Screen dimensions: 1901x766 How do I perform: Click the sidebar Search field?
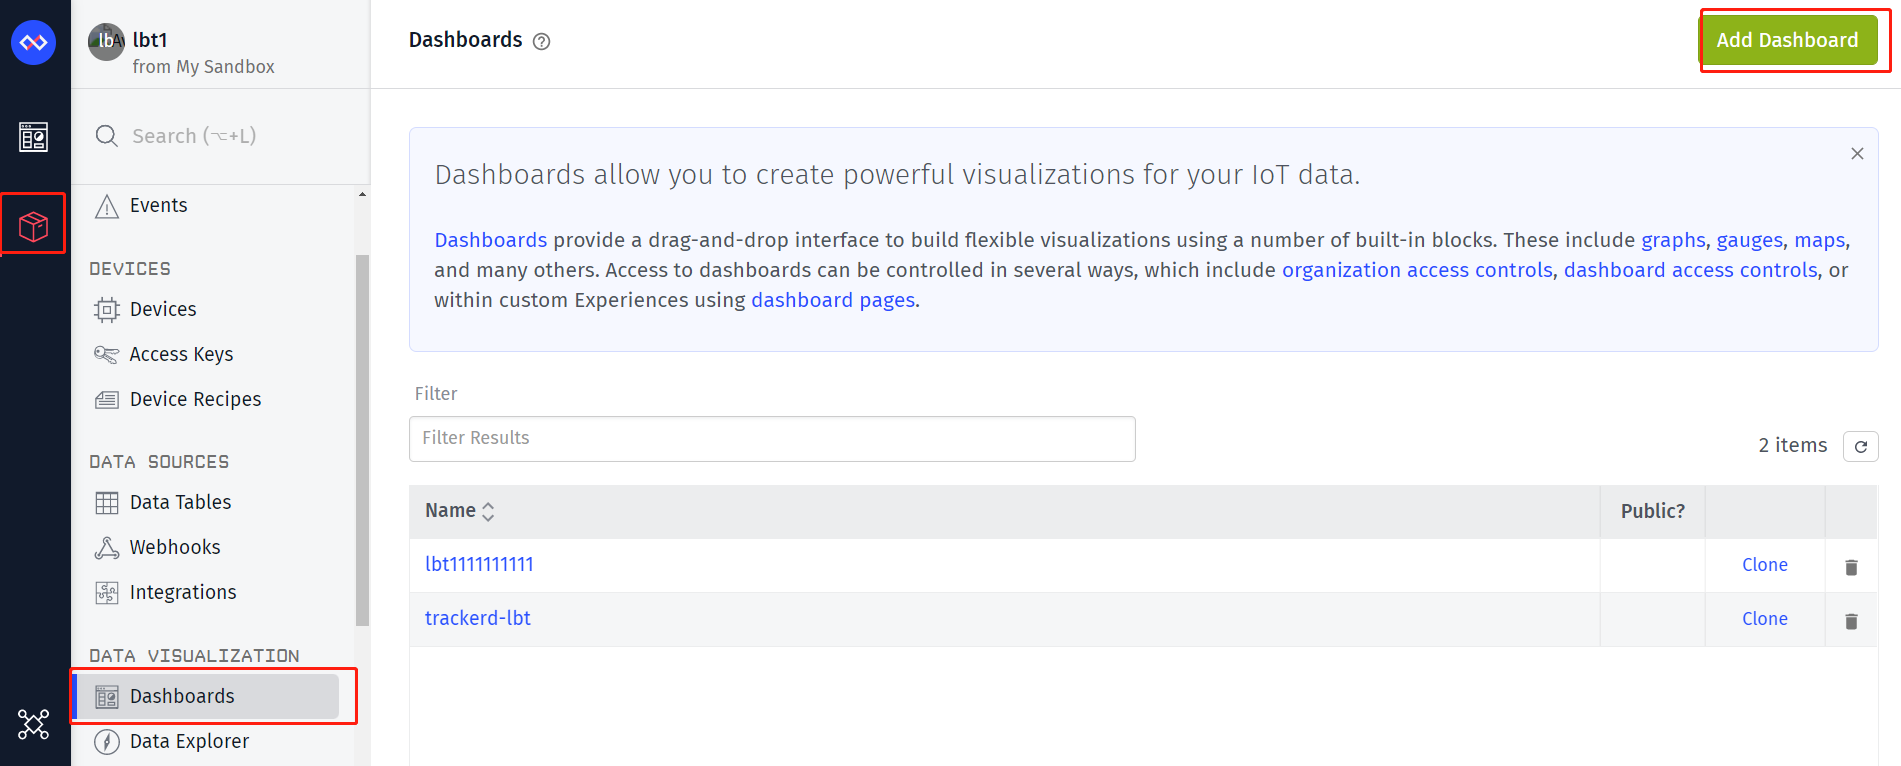click(x=221, y=136)
